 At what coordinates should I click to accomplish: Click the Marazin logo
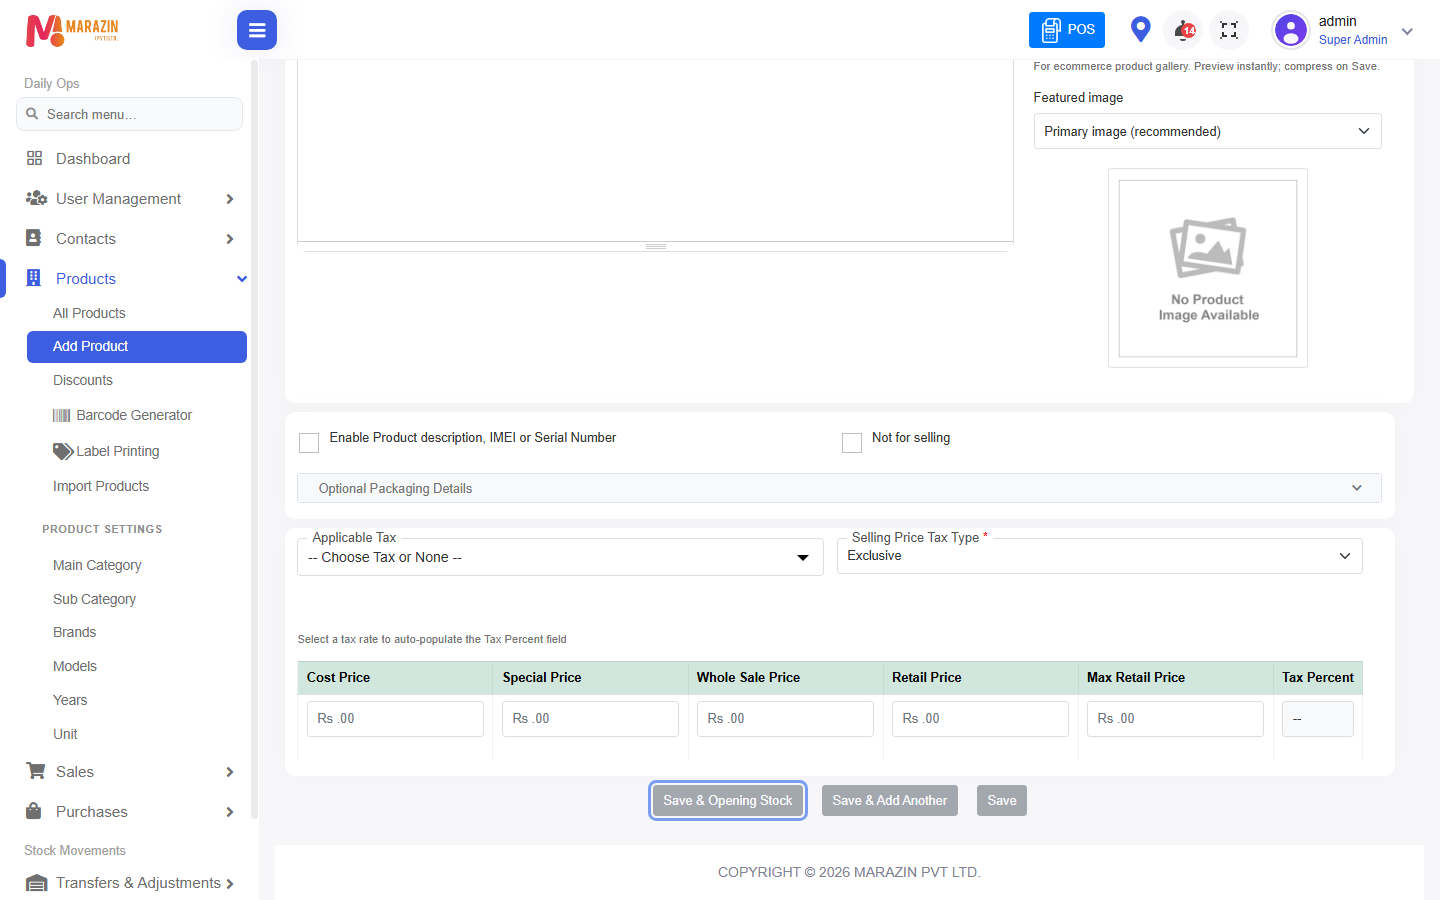(x=72, y=30)
